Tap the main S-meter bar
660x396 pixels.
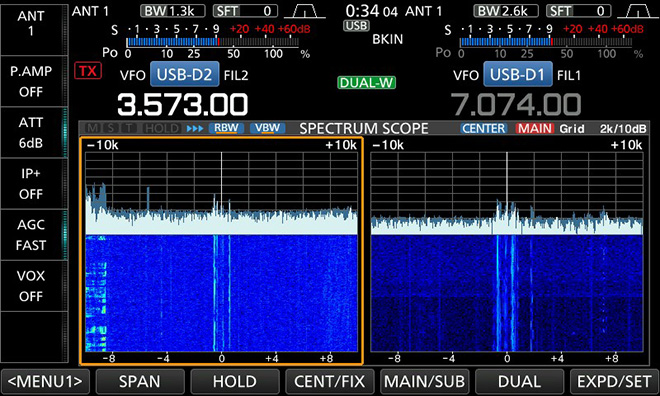click(x=213, y=42)
